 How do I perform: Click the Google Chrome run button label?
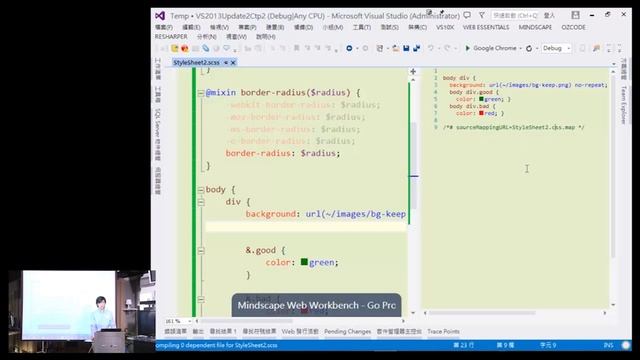(495, 48)
